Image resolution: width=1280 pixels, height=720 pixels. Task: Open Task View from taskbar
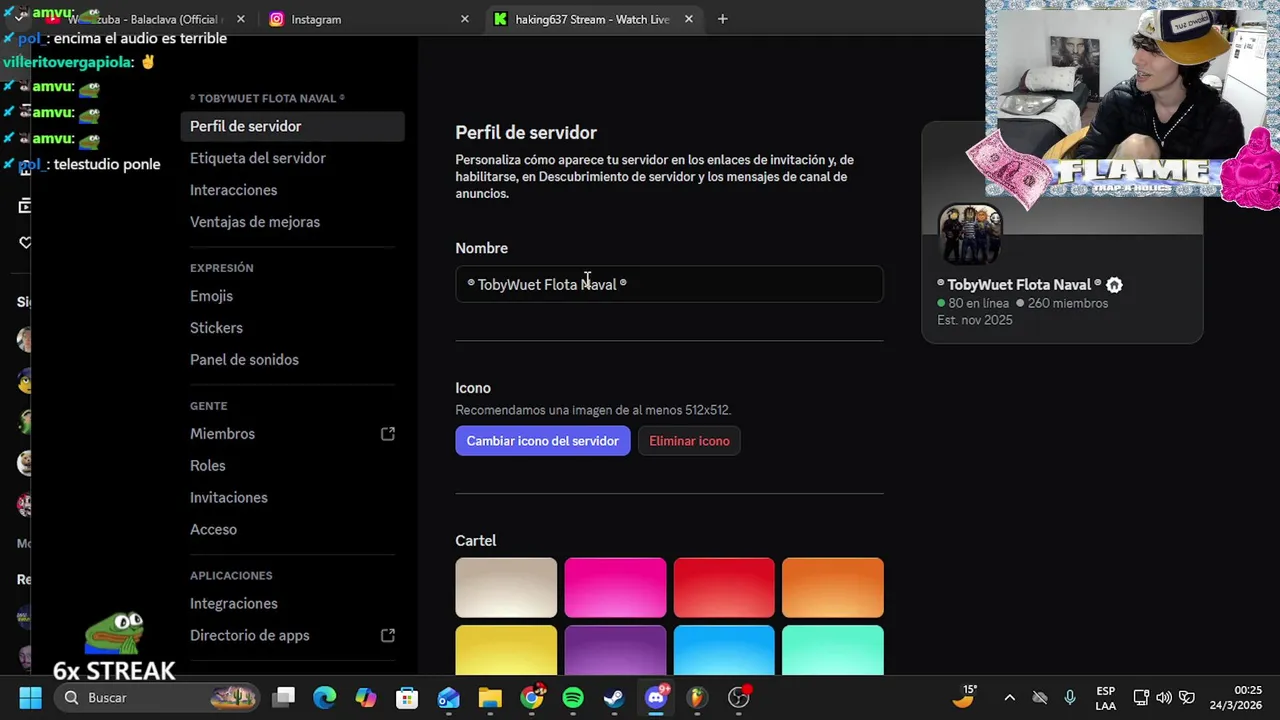tap(285, 698)
